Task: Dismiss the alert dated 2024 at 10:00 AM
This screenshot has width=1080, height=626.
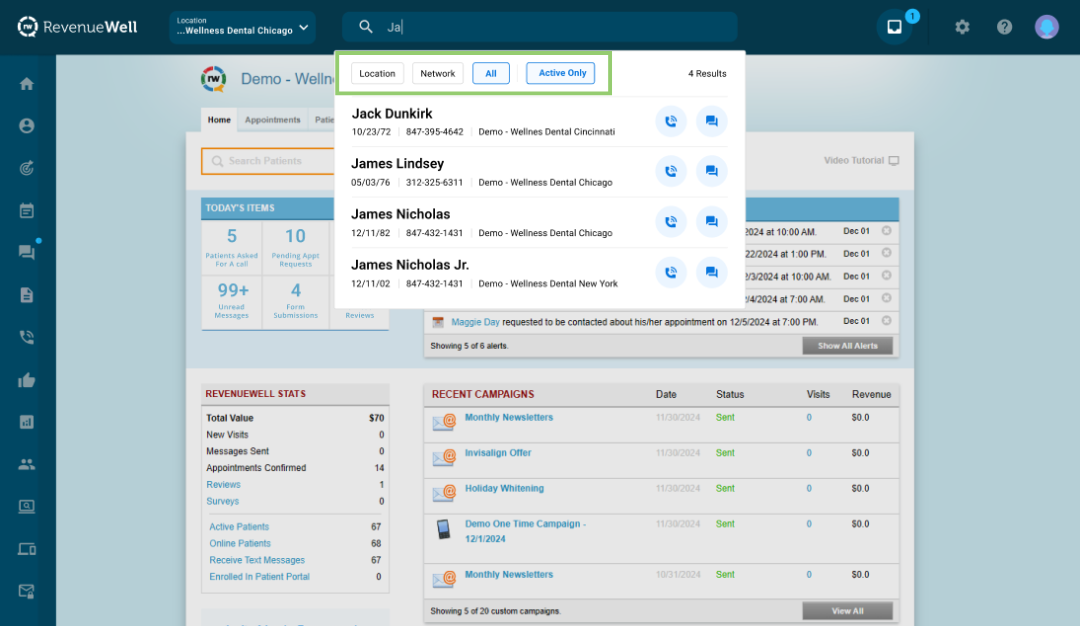Action: tap(886, 231)
